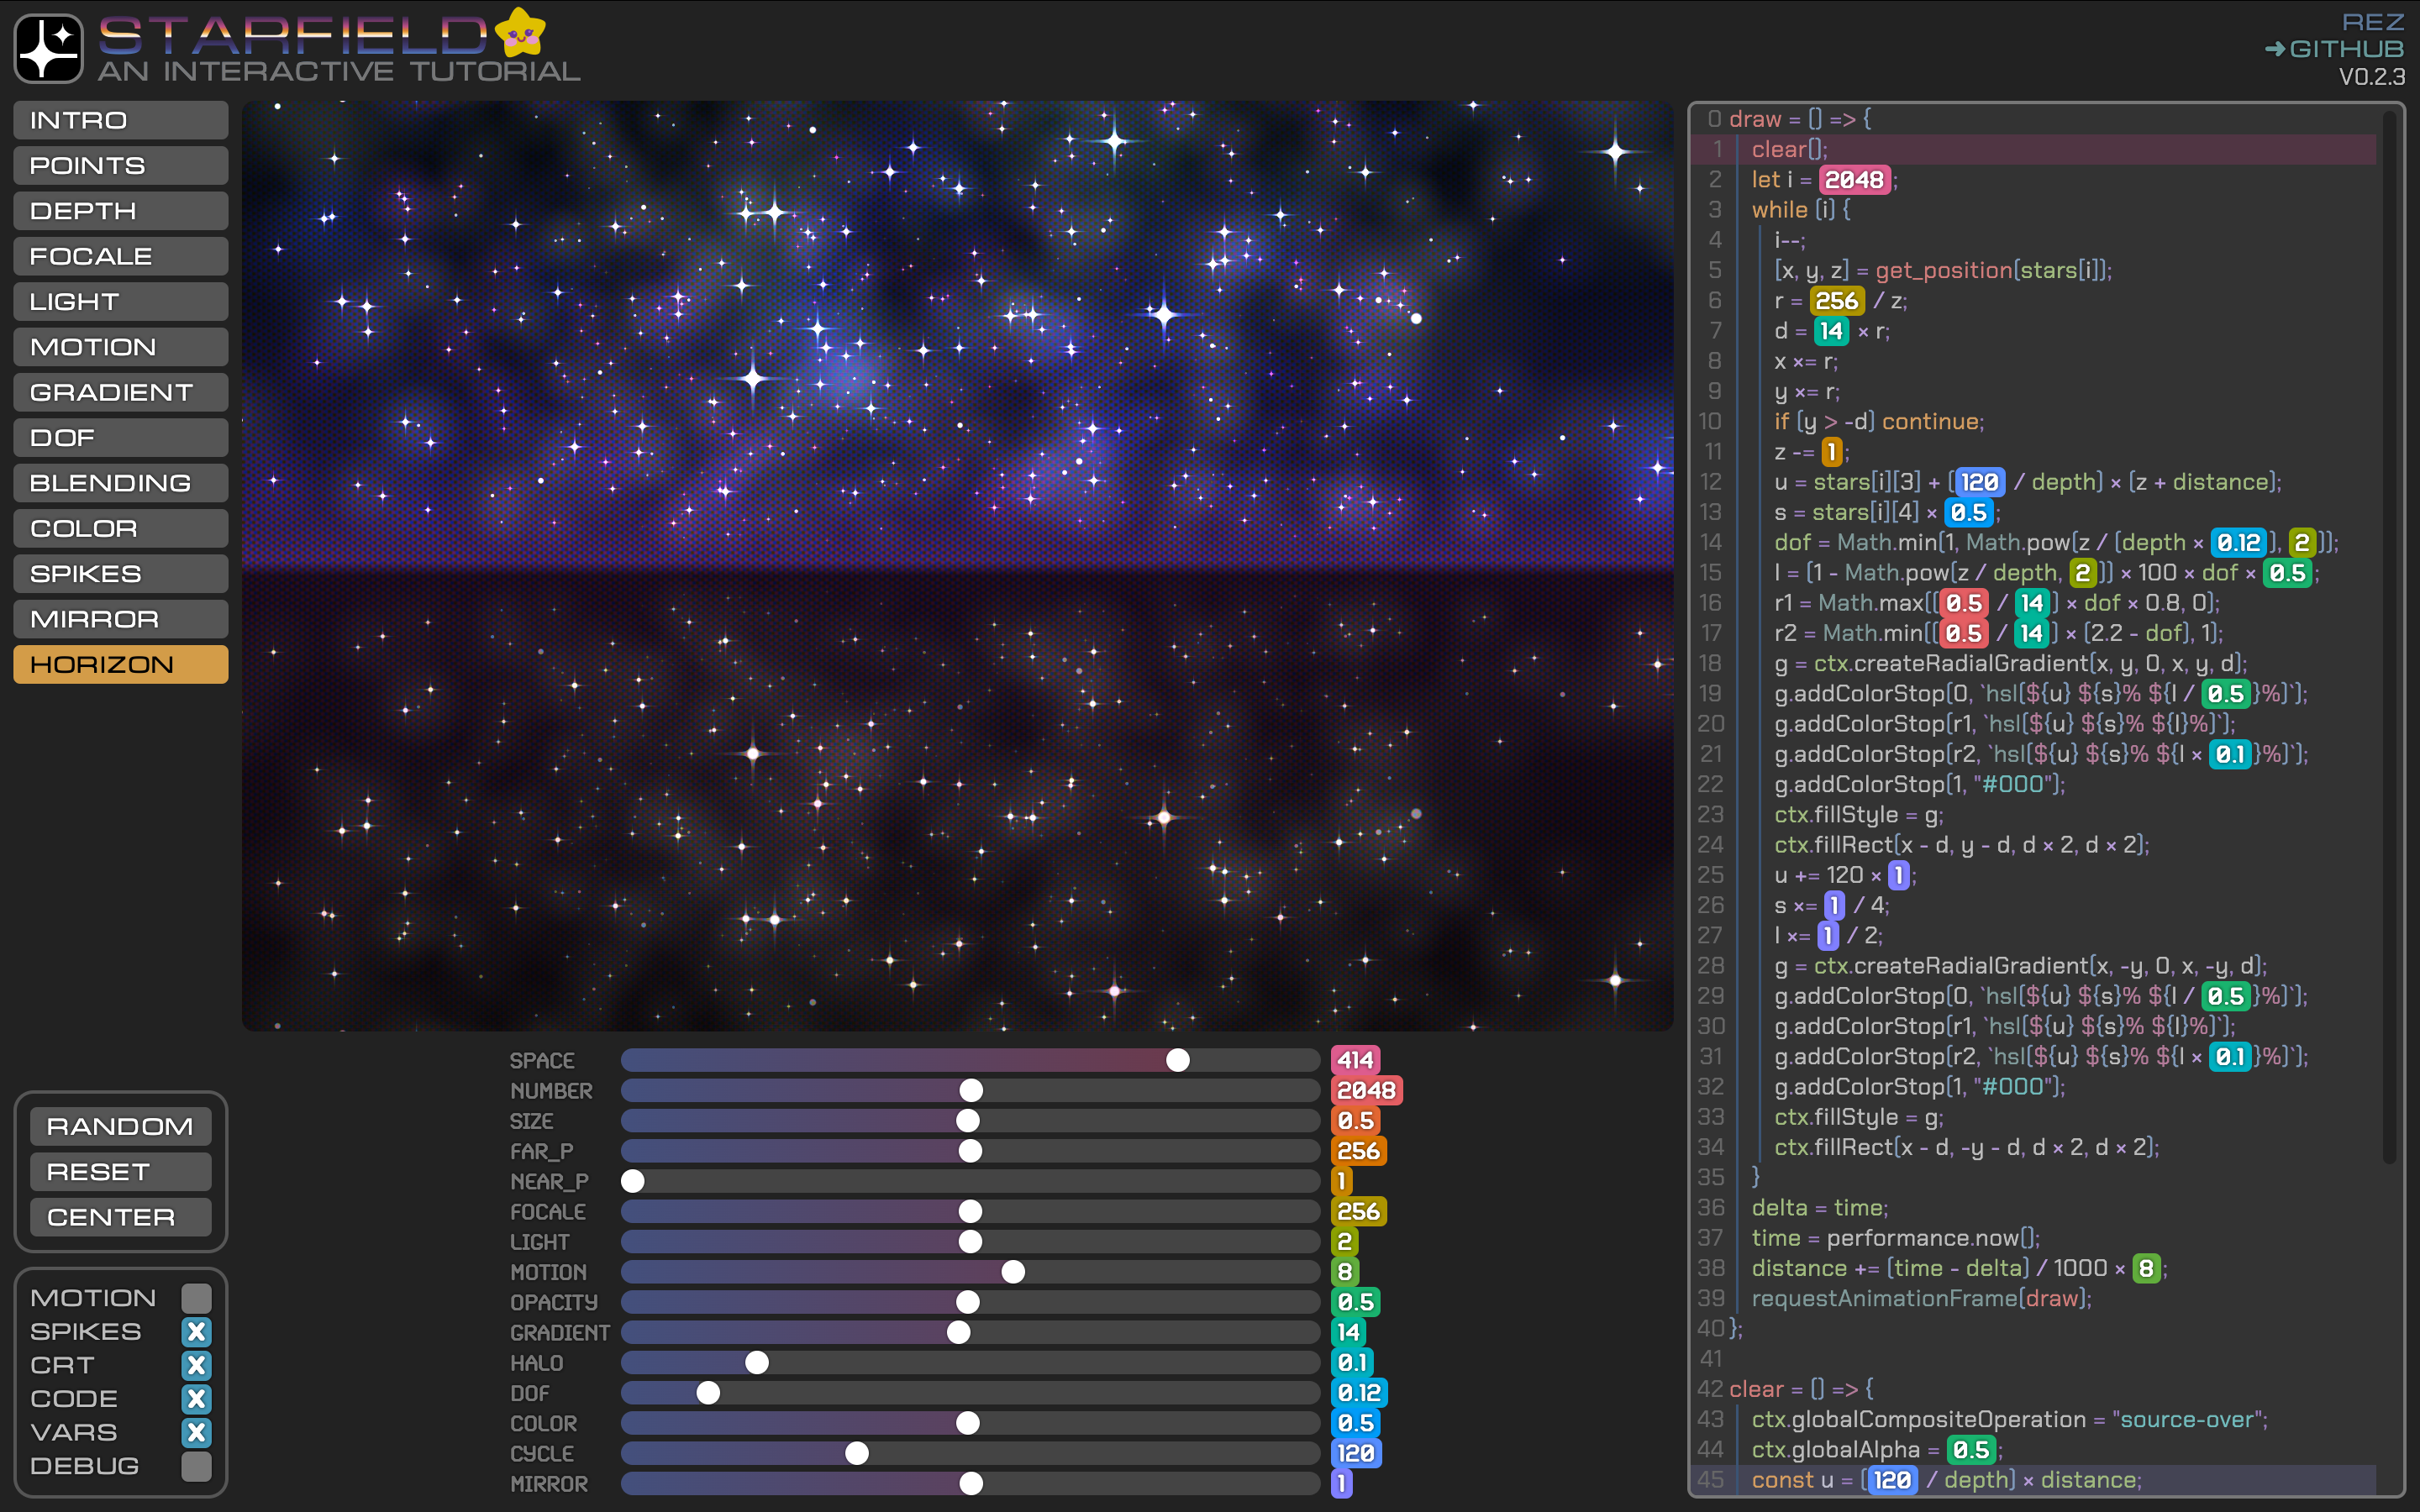Enable the MOTION checkbox

(x=196, y=1297)
